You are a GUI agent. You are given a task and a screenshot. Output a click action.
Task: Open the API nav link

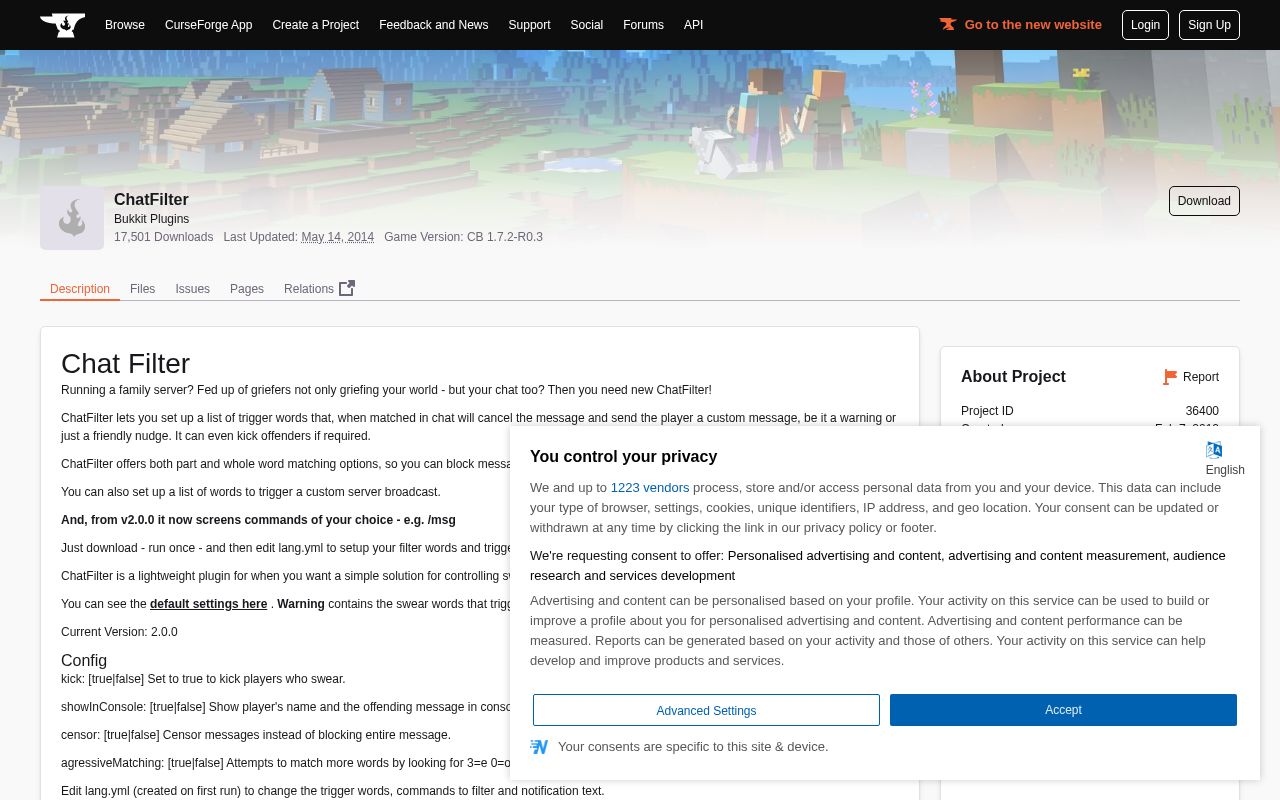(x=693, y=25)
